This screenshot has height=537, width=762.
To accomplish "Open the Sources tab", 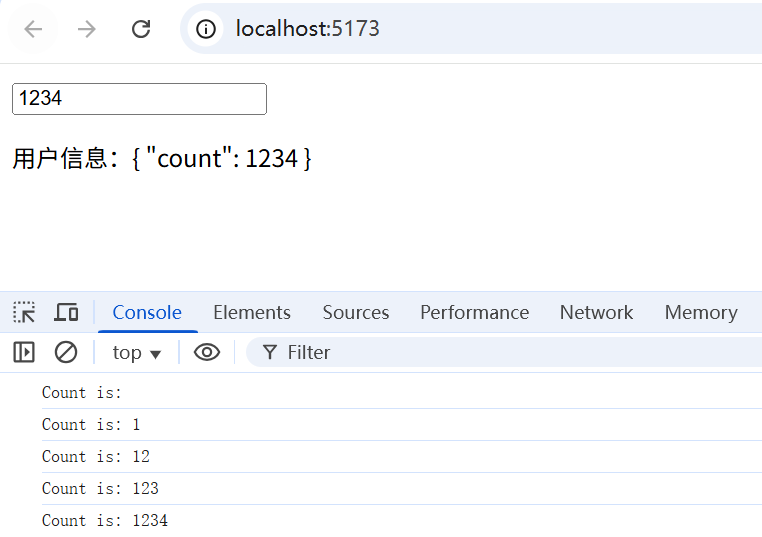I will [x=356, y=312].
